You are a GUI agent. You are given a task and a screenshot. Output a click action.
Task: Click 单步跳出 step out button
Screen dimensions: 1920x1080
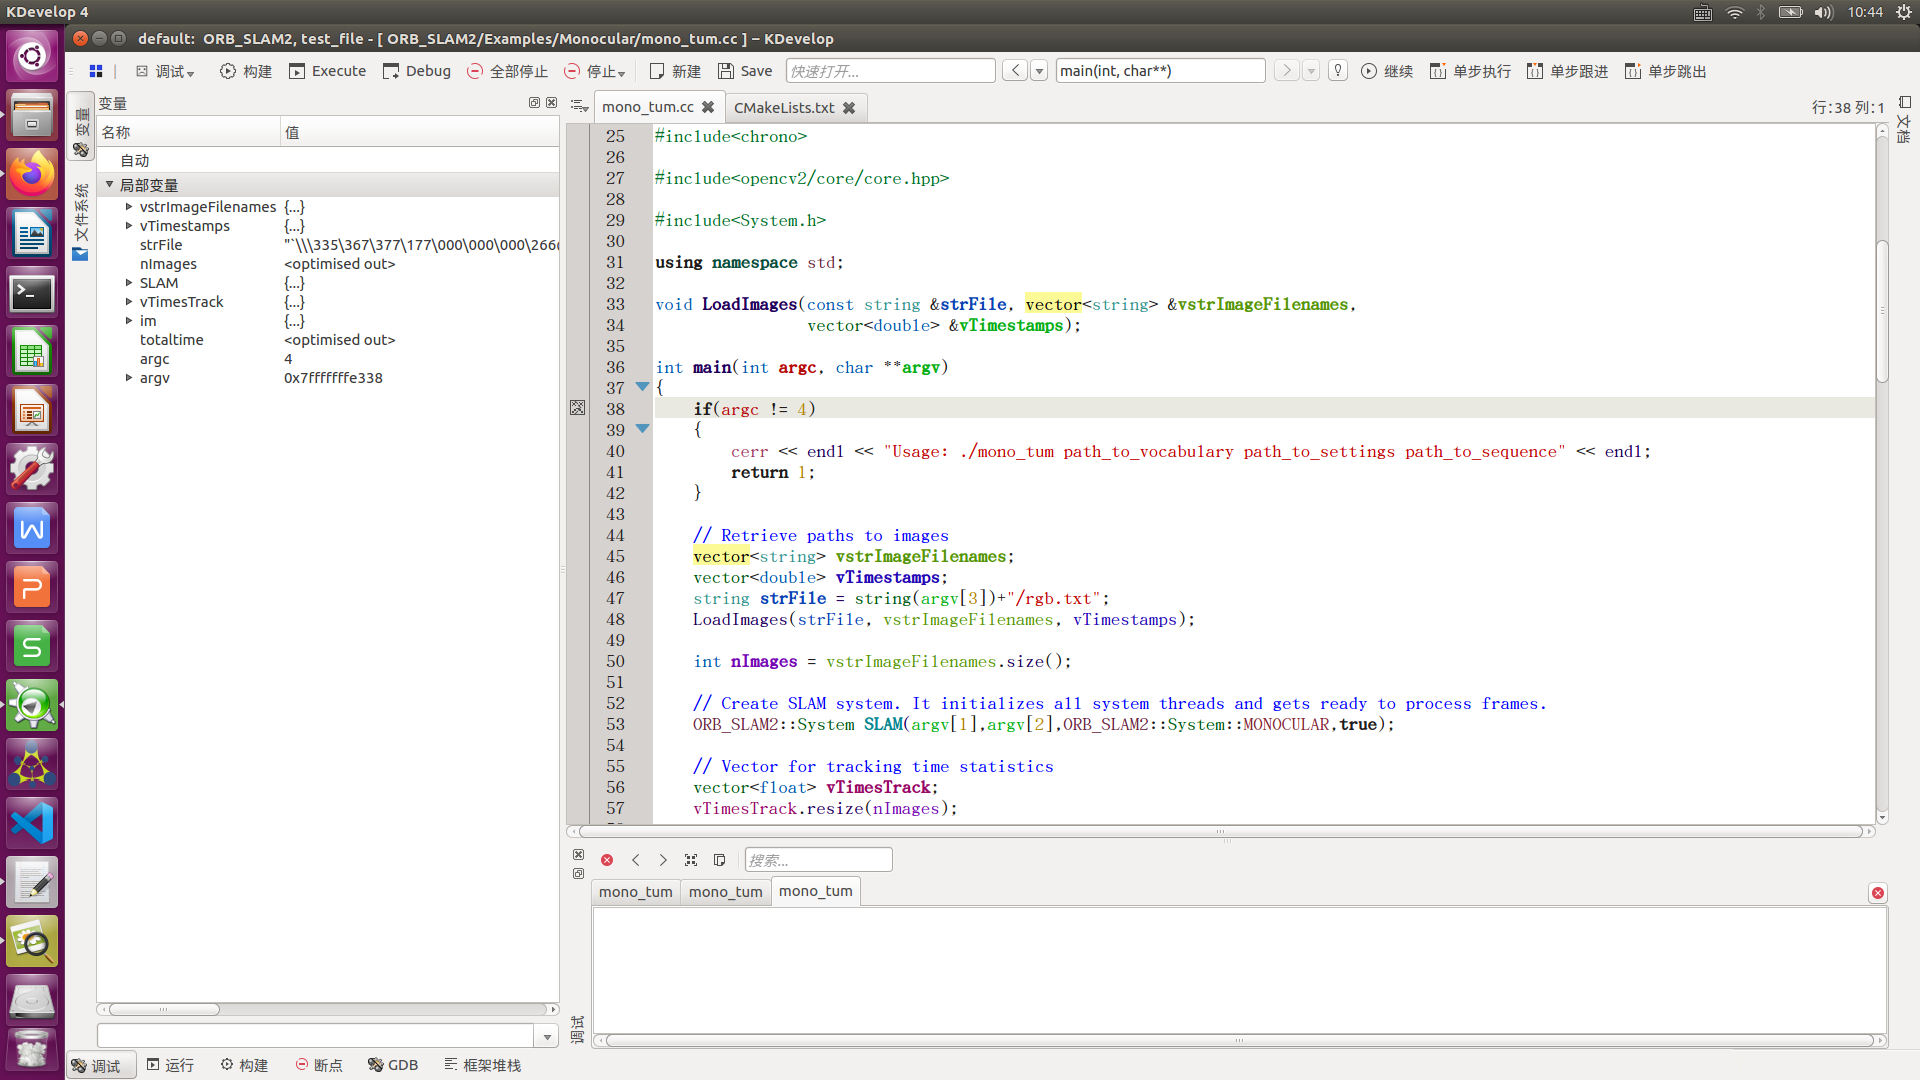click(x=1665, y=71)
